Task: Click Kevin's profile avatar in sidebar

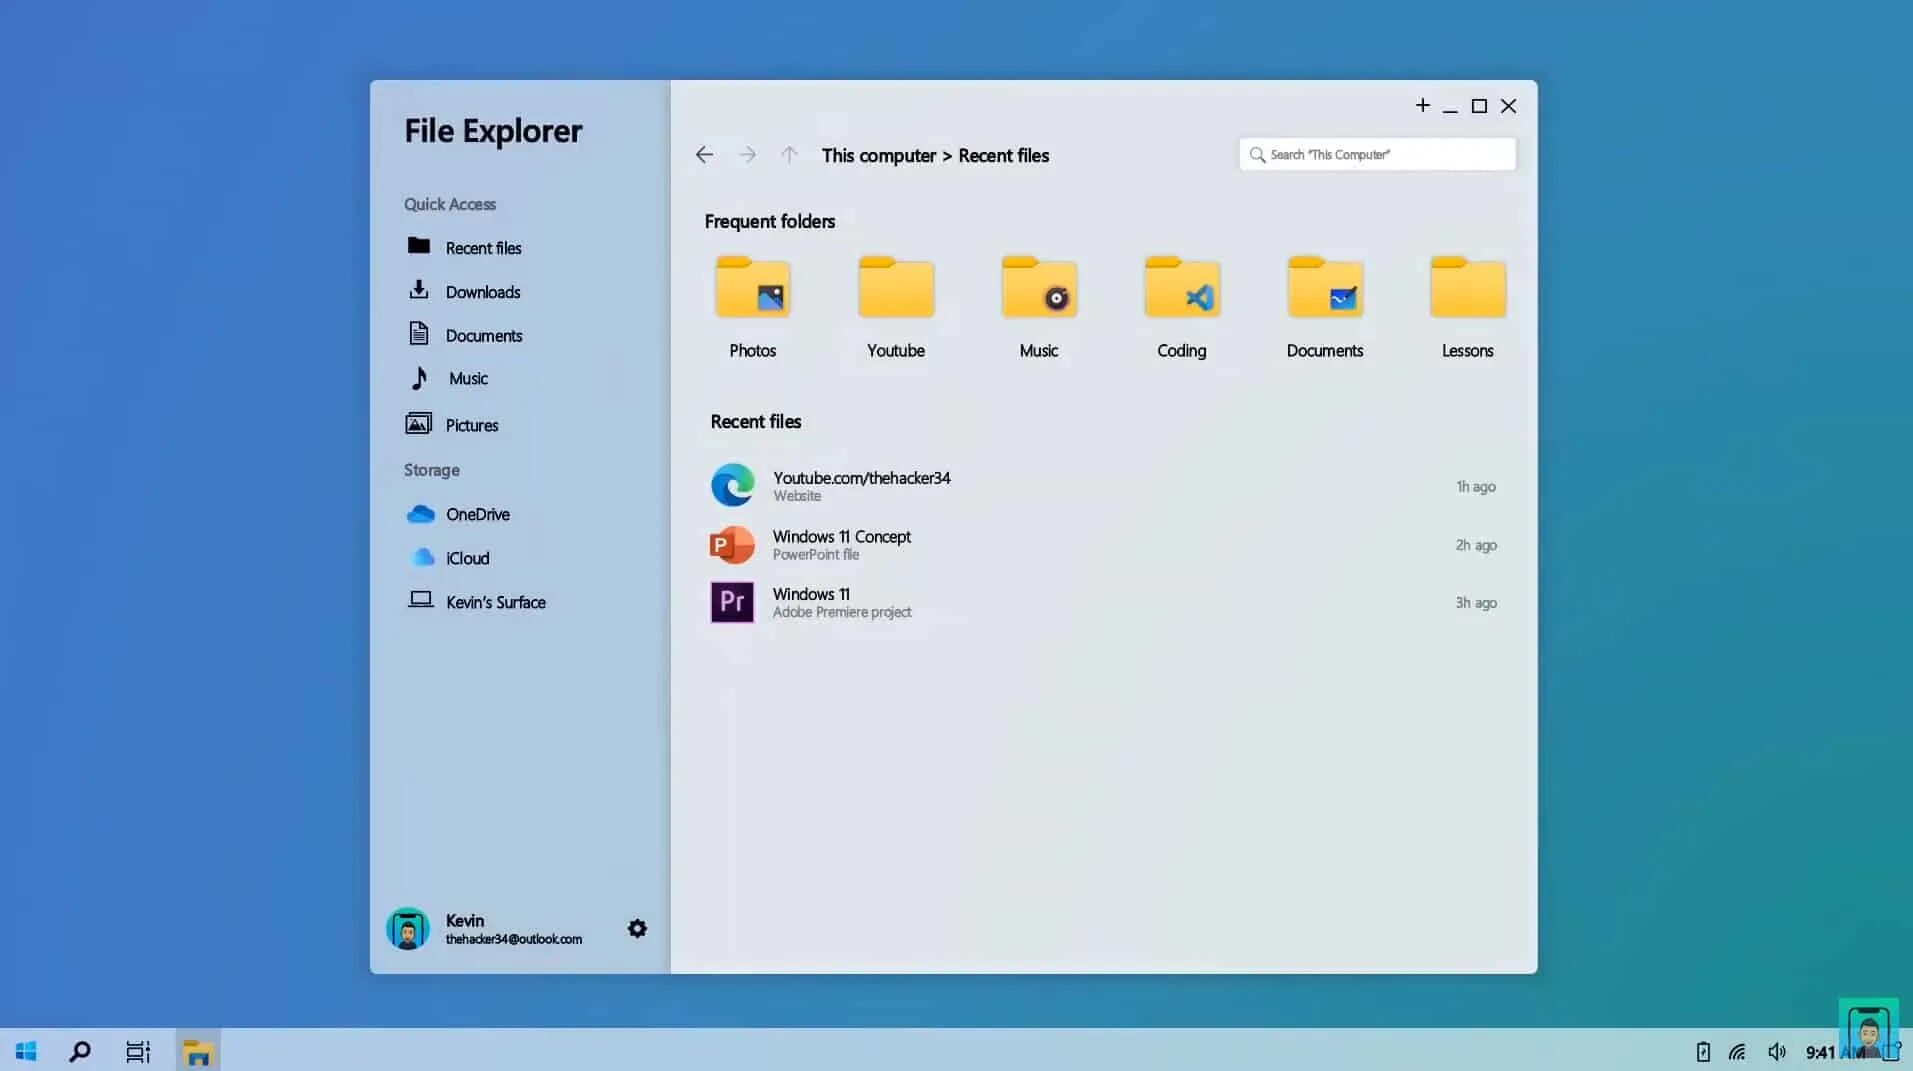Action: 408,928
